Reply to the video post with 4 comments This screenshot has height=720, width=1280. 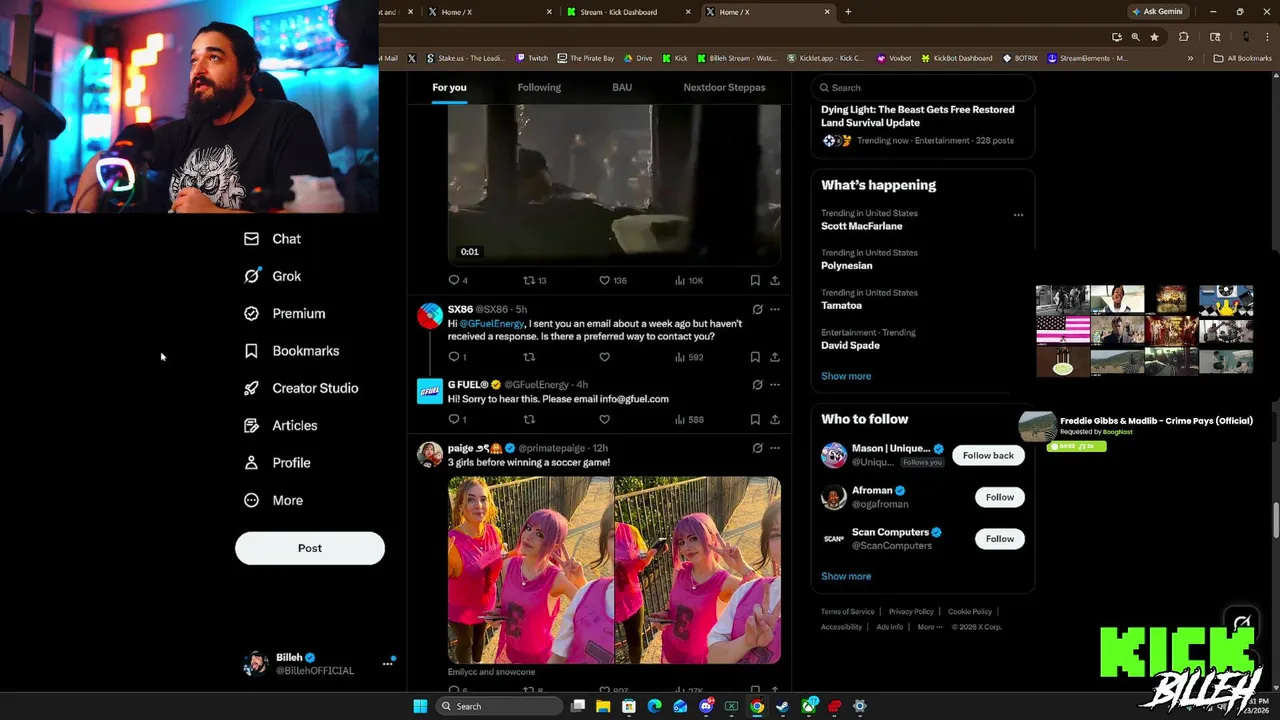[457, 280]
